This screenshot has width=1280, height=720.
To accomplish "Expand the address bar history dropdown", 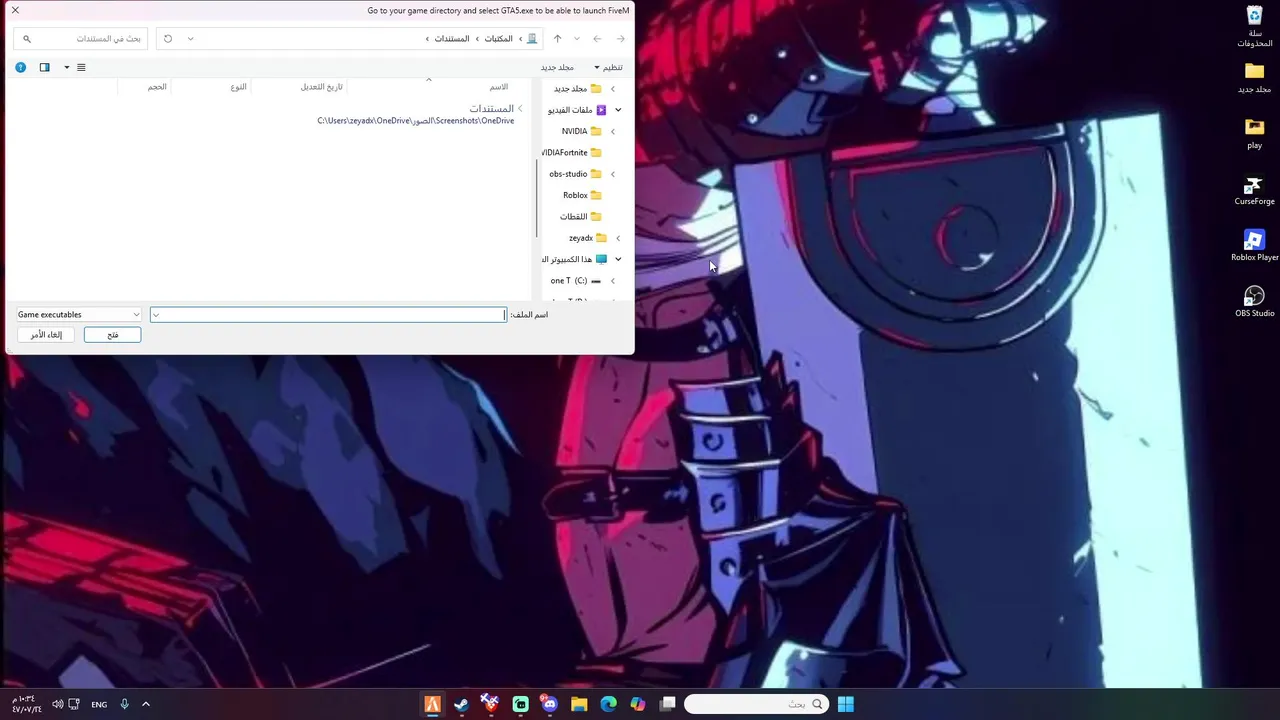I will (190, 39).
